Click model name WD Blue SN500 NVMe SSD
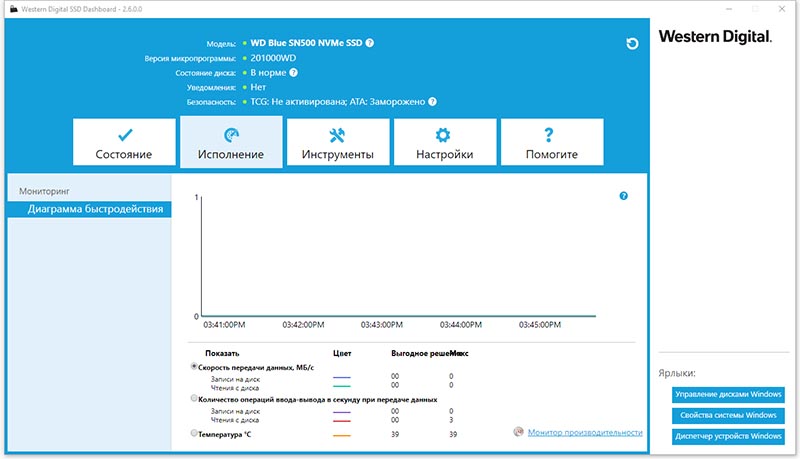The width and height of the screenshot is (800, 459). coord(306,43)
